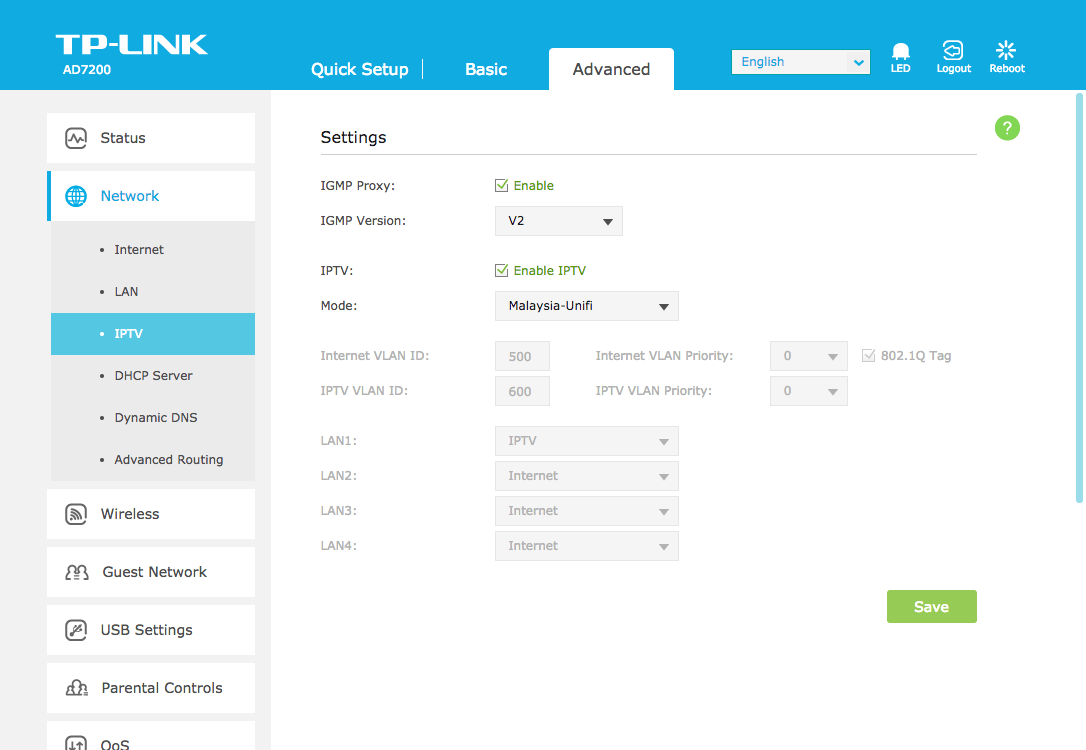Viewport: 1086px width, 750px height.
Task: Open the English language selector
Action: click(800, 62)
